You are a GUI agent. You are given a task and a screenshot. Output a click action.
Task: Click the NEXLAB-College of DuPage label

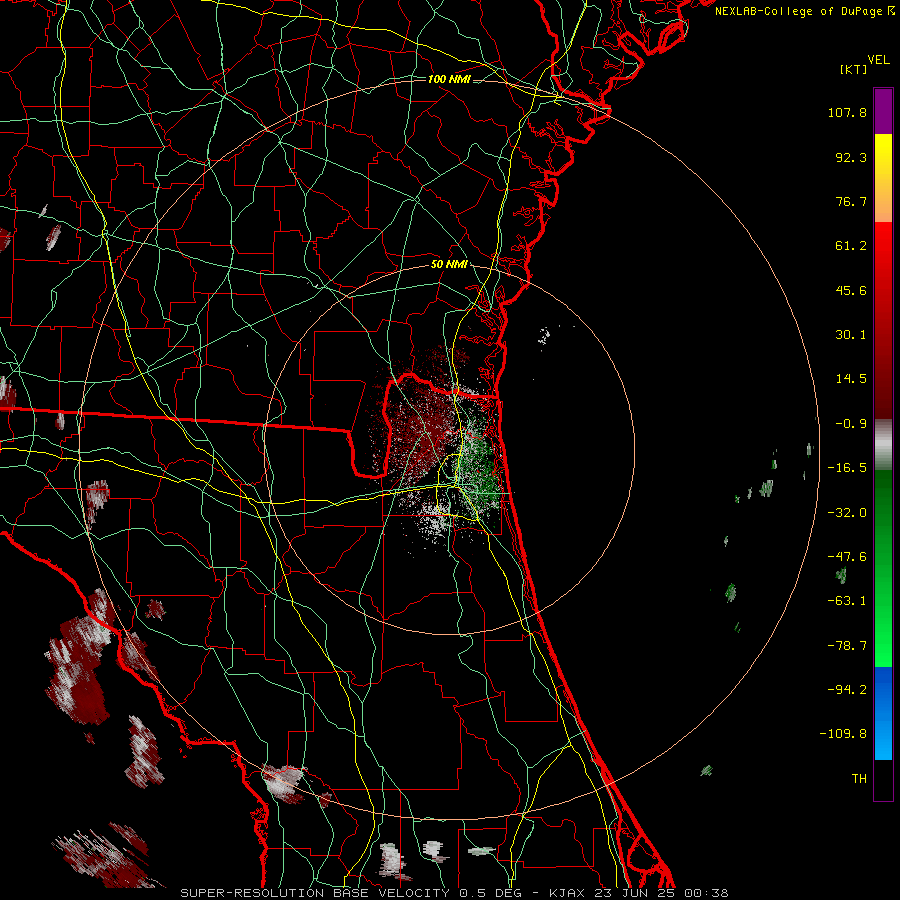click(x=805, y=11)
